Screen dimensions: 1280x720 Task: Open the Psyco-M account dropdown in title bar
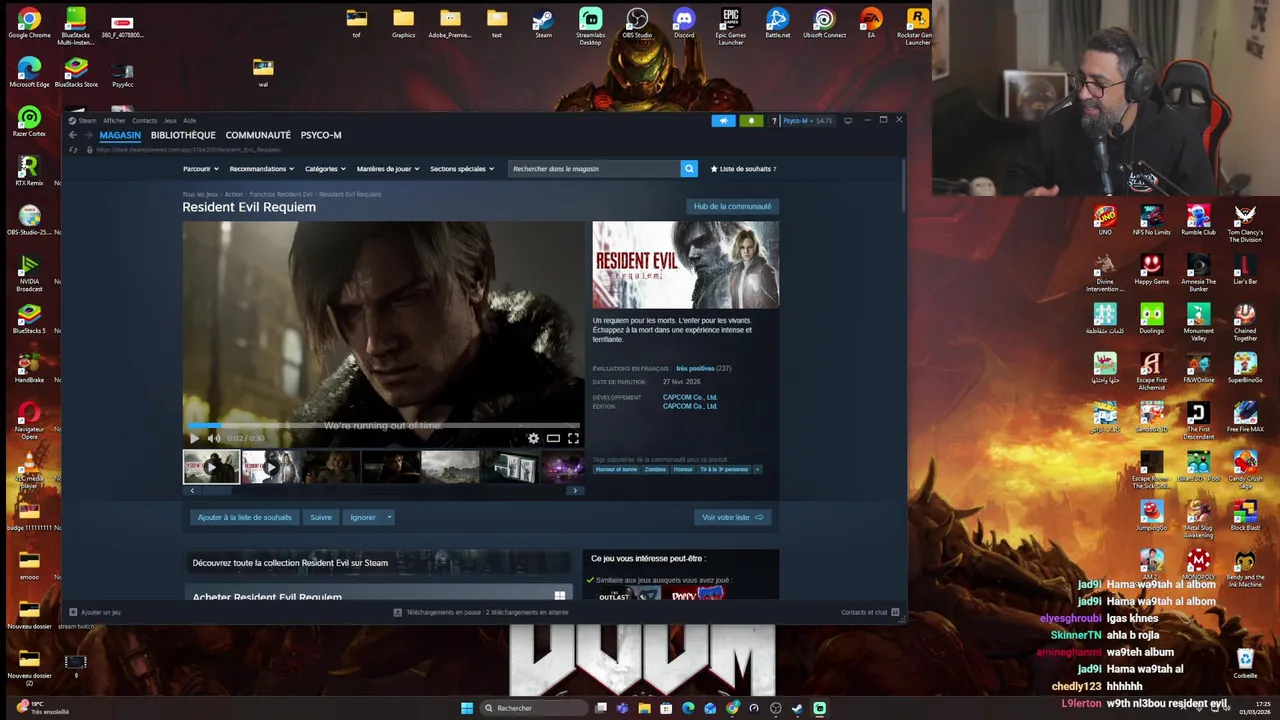808,121
